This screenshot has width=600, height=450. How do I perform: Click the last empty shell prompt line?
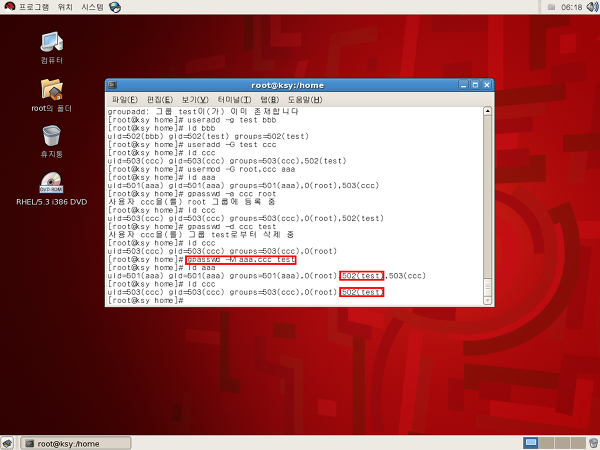point(146,301)
